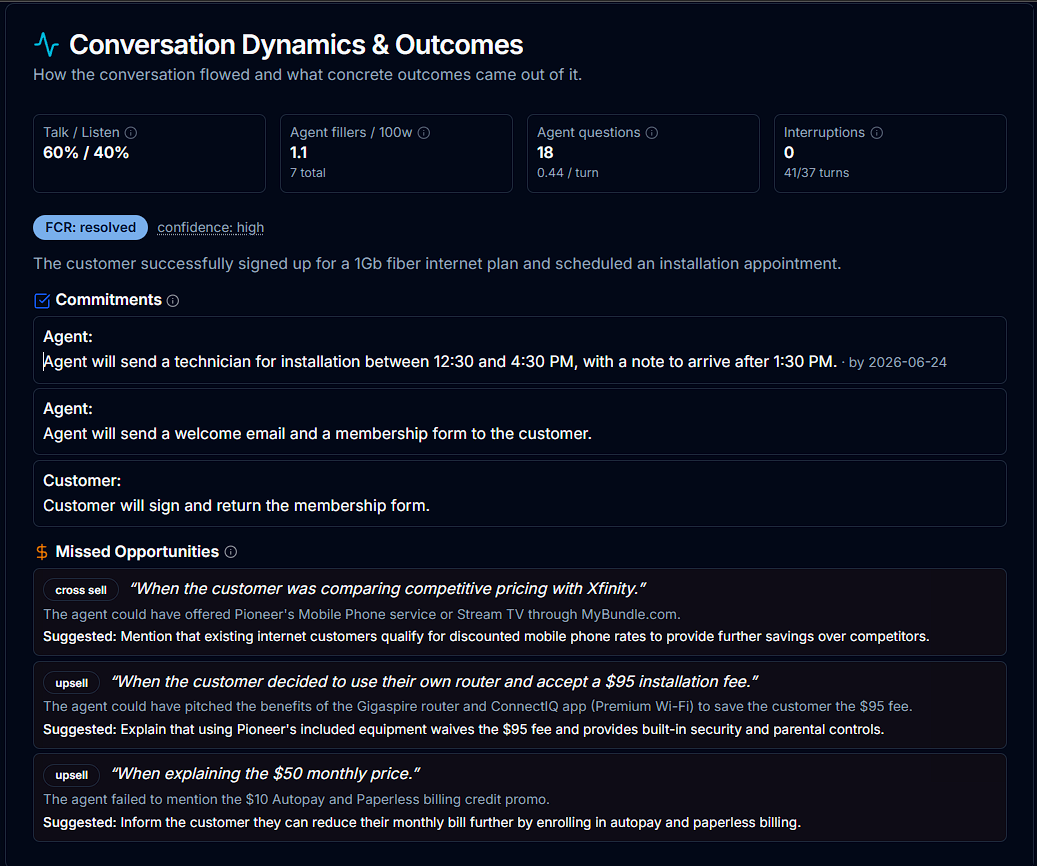Click the upsell tag on $50 monthly price
The height and width of the screenshot is (866, 1037).
coord(71,775)
